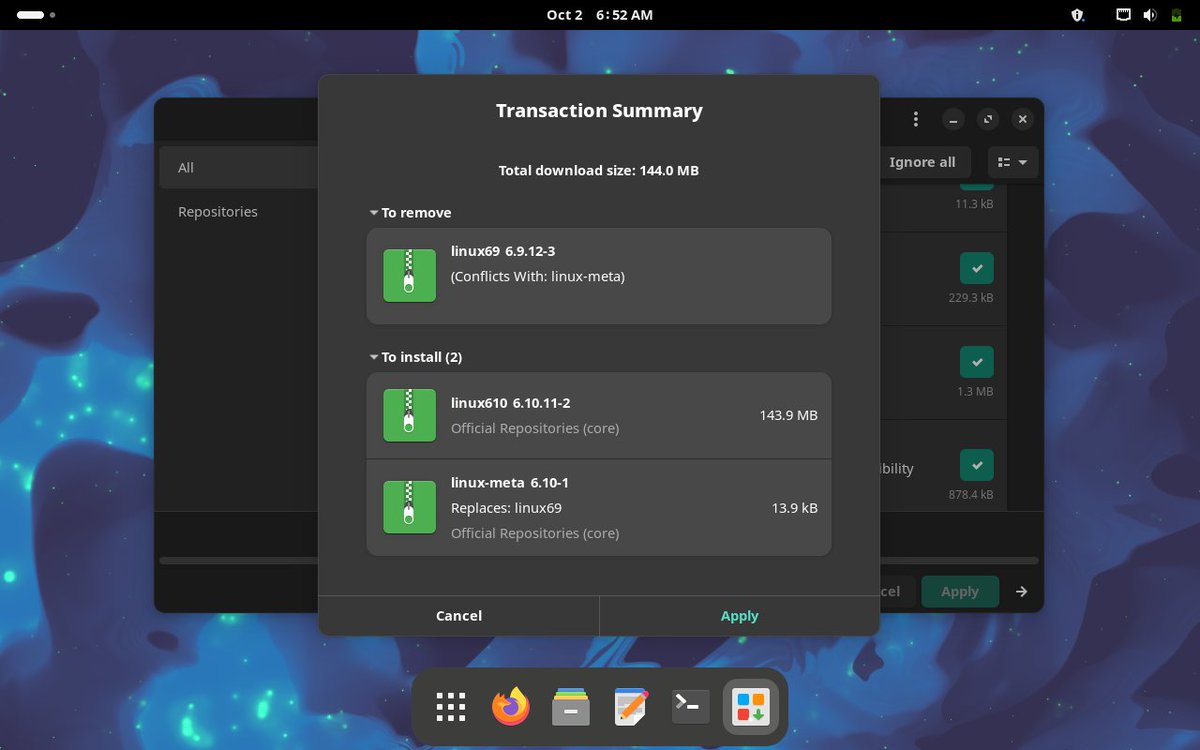This screenshot has height=750, width=1200.
Task: Click the background window Apply button
Action: pyautogui.click(x=960, y=591)
